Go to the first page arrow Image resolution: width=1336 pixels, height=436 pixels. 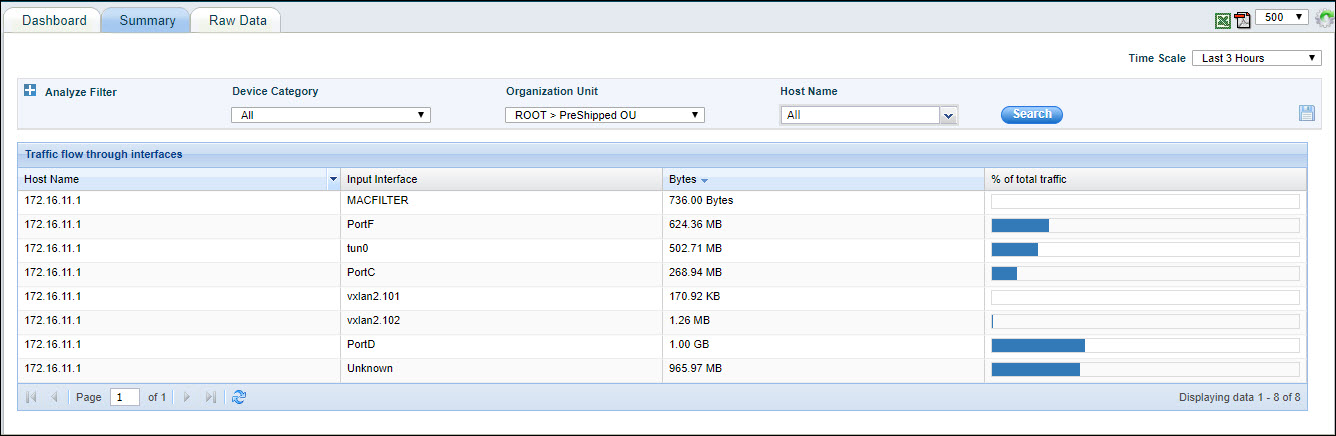[x=31, y=397]
